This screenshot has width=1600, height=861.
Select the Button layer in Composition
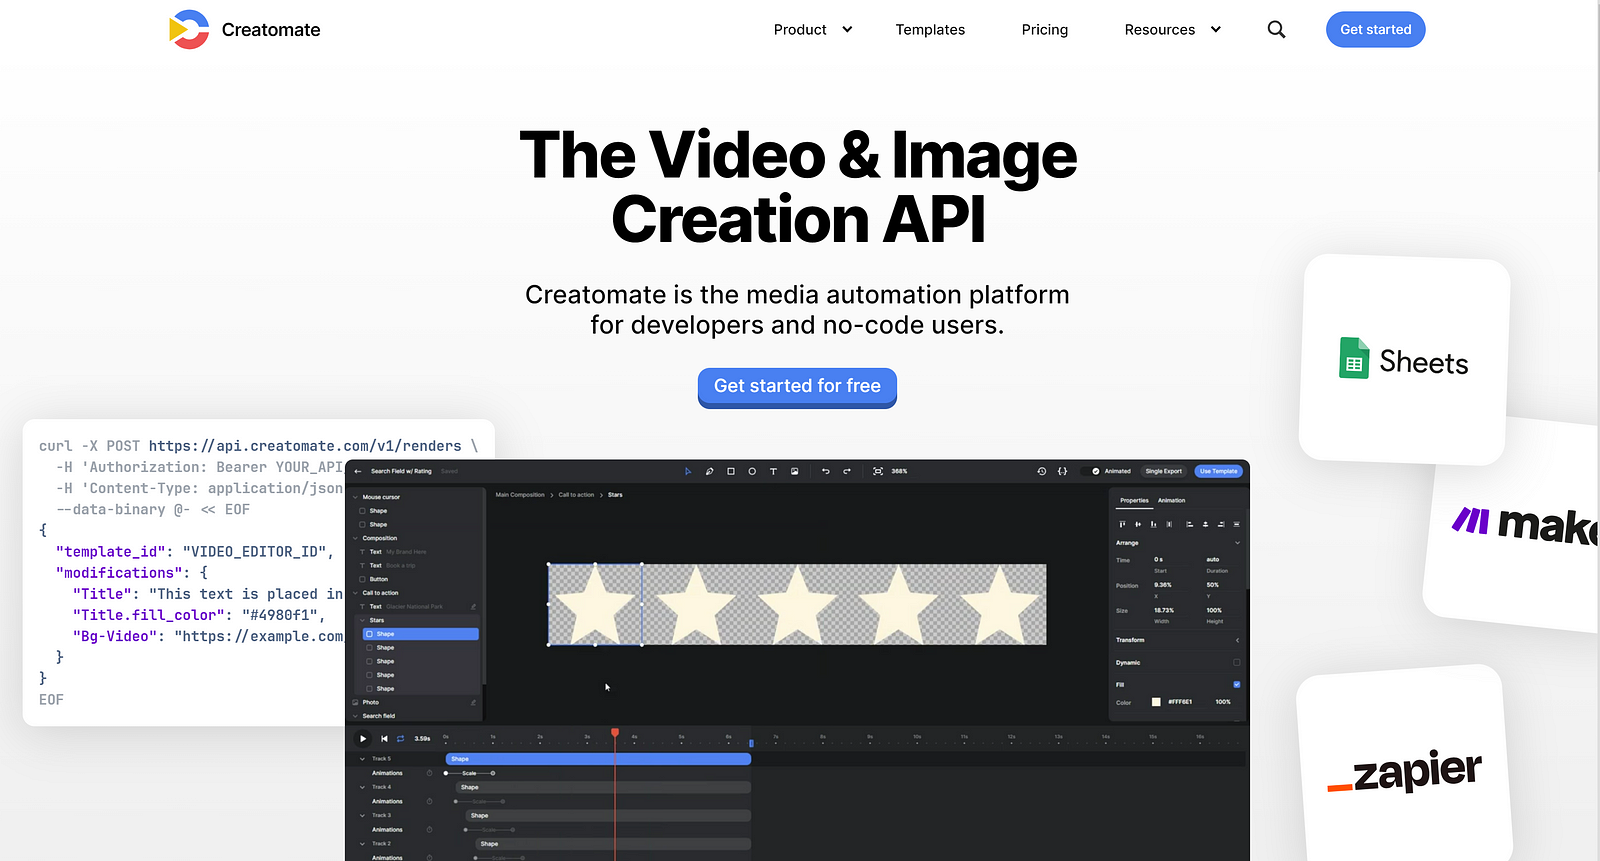point(379,579)
